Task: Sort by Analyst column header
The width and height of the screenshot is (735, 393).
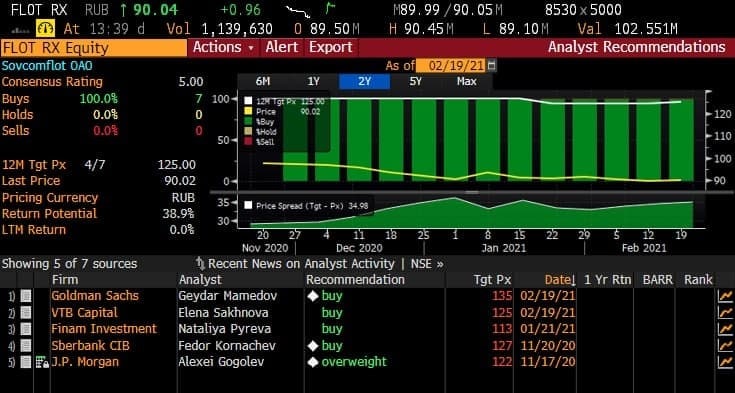Action: click(x=200, y=280)
